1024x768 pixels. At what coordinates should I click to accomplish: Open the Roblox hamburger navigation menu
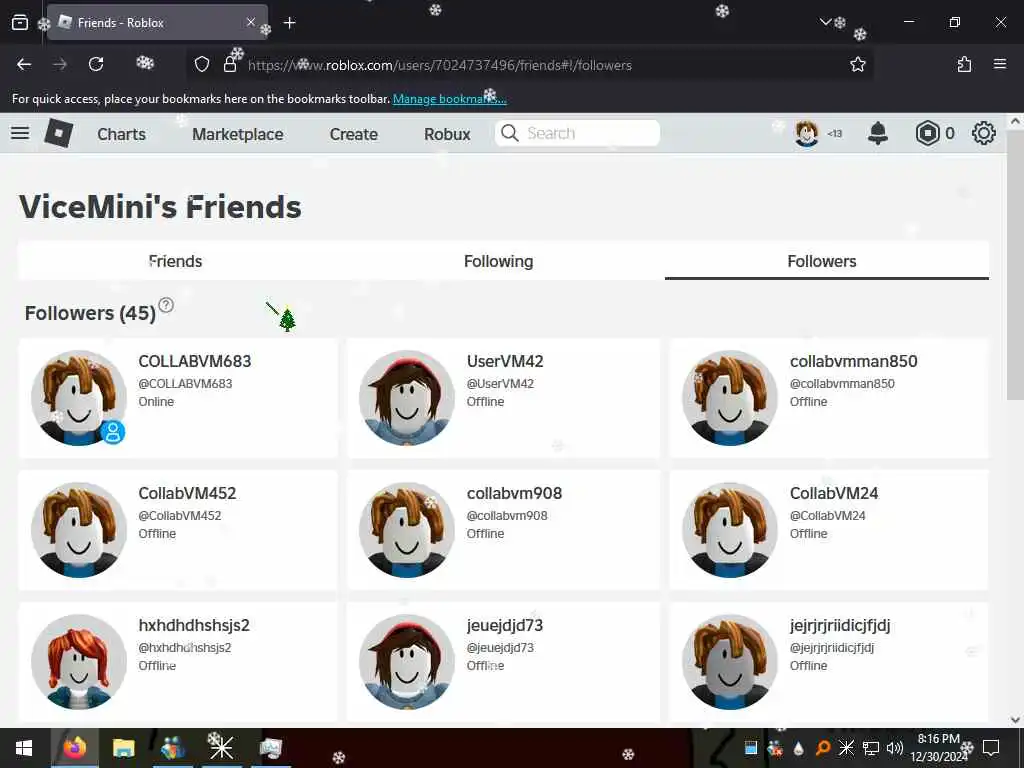click(x=20, y=133)
